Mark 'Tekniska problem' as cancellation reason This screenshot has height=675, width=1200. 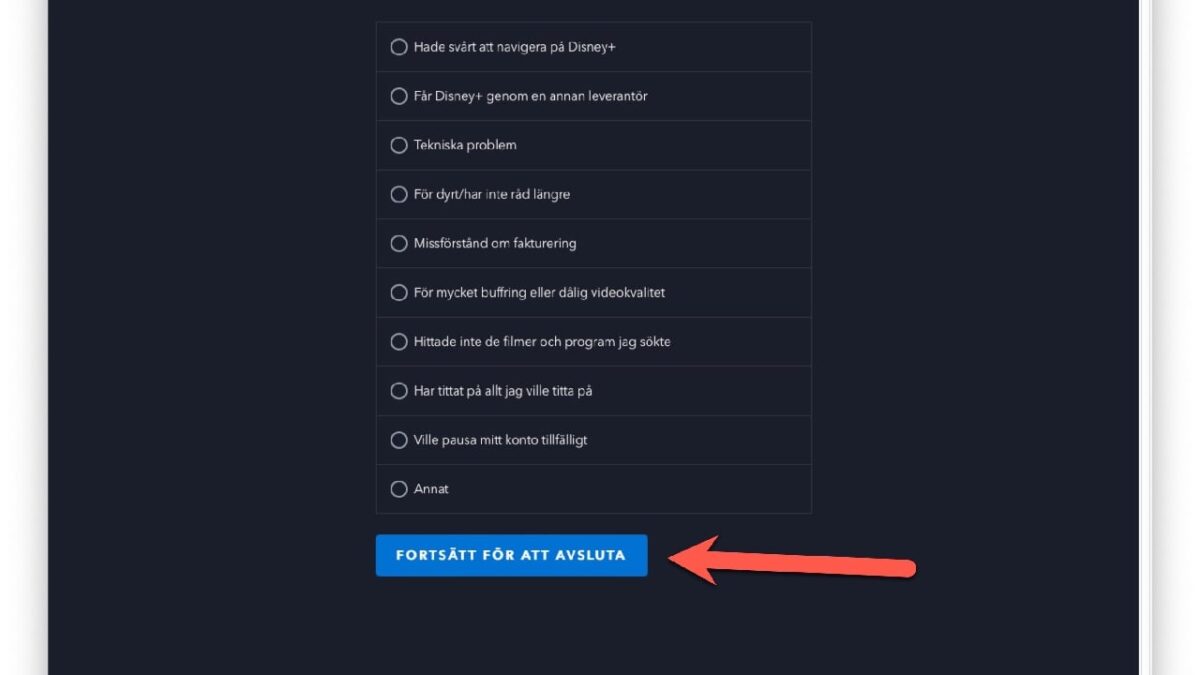(398, 144)
